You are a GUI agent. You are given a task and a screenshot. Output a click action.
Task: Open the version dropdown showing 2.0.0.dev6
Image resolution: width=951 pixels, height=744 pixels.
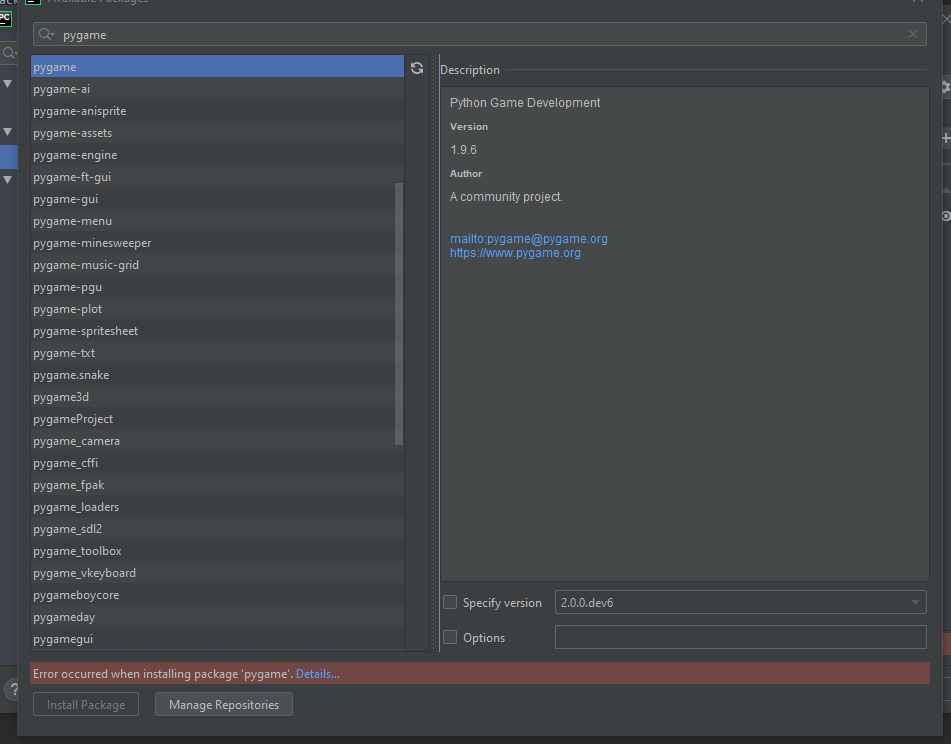(x=740, y=603)
